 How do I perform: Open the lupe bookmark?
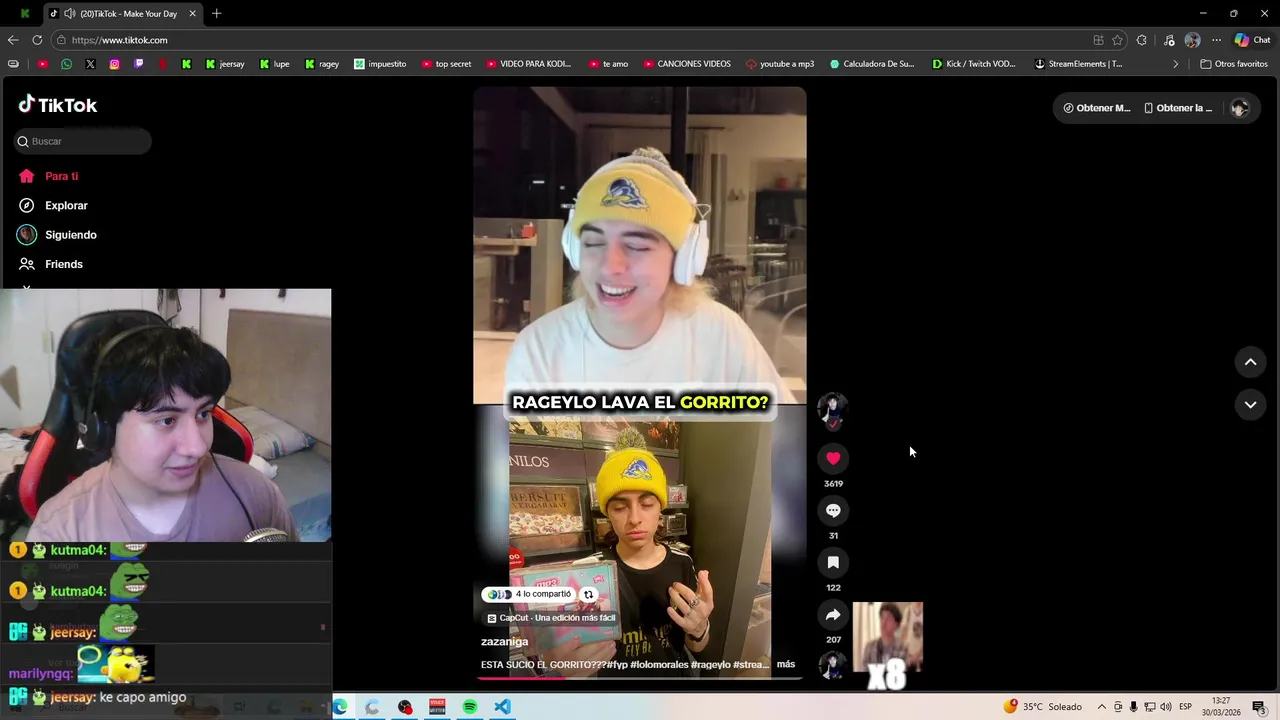[x=274, y=64]
